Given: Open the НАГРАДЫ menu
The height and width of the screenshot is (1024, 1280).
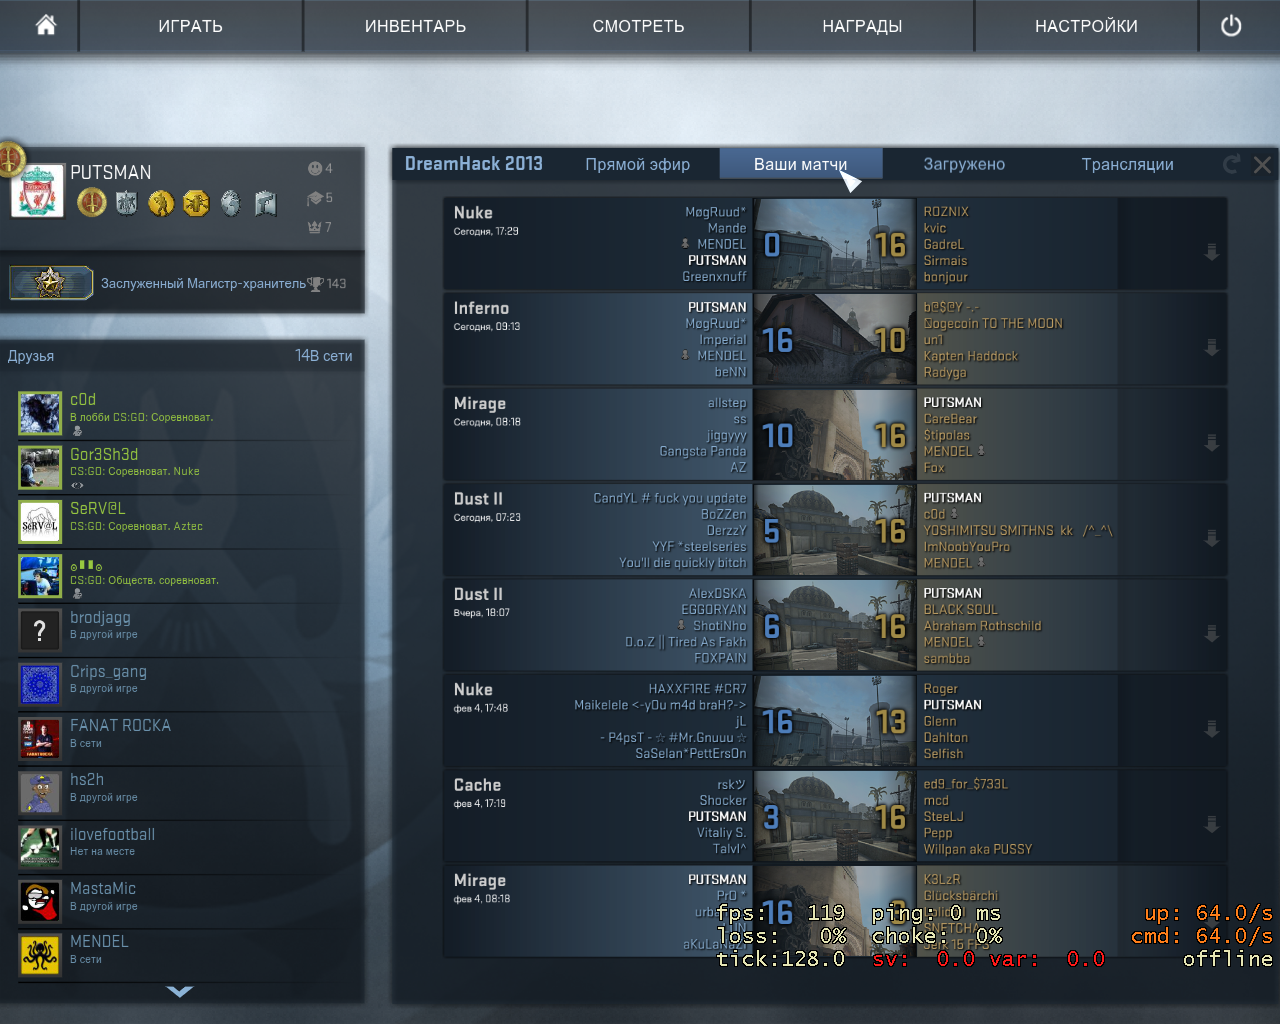Looking at the screenshot, I should coord(862,26).
